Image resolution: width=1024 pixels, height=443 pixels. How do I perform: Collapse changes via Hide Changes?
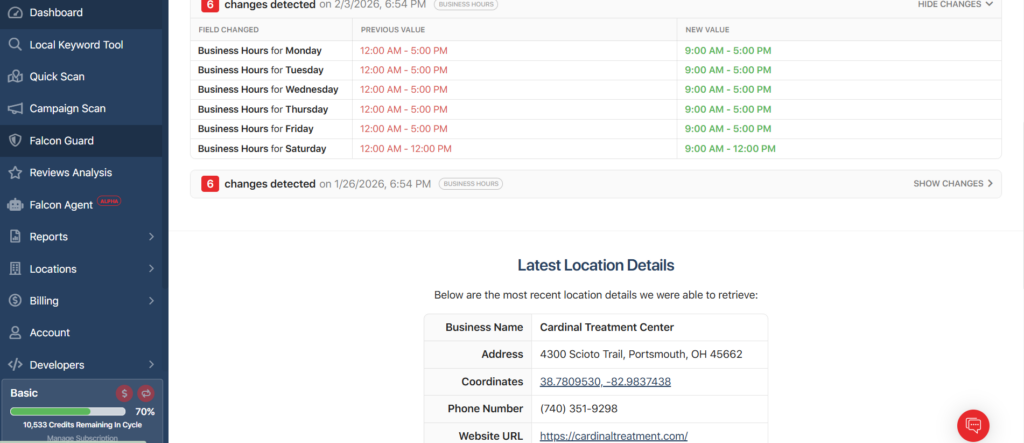pyautogui.click(x=955, y=4)
